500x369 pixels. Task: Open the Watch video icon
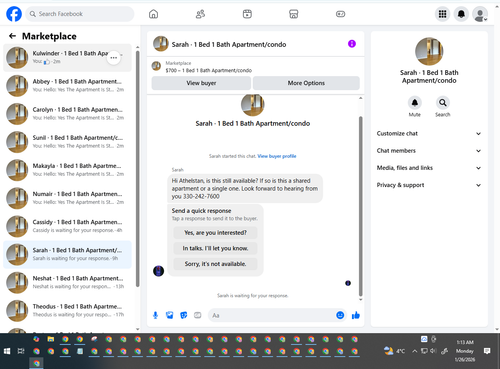click(x=247, y=14)
